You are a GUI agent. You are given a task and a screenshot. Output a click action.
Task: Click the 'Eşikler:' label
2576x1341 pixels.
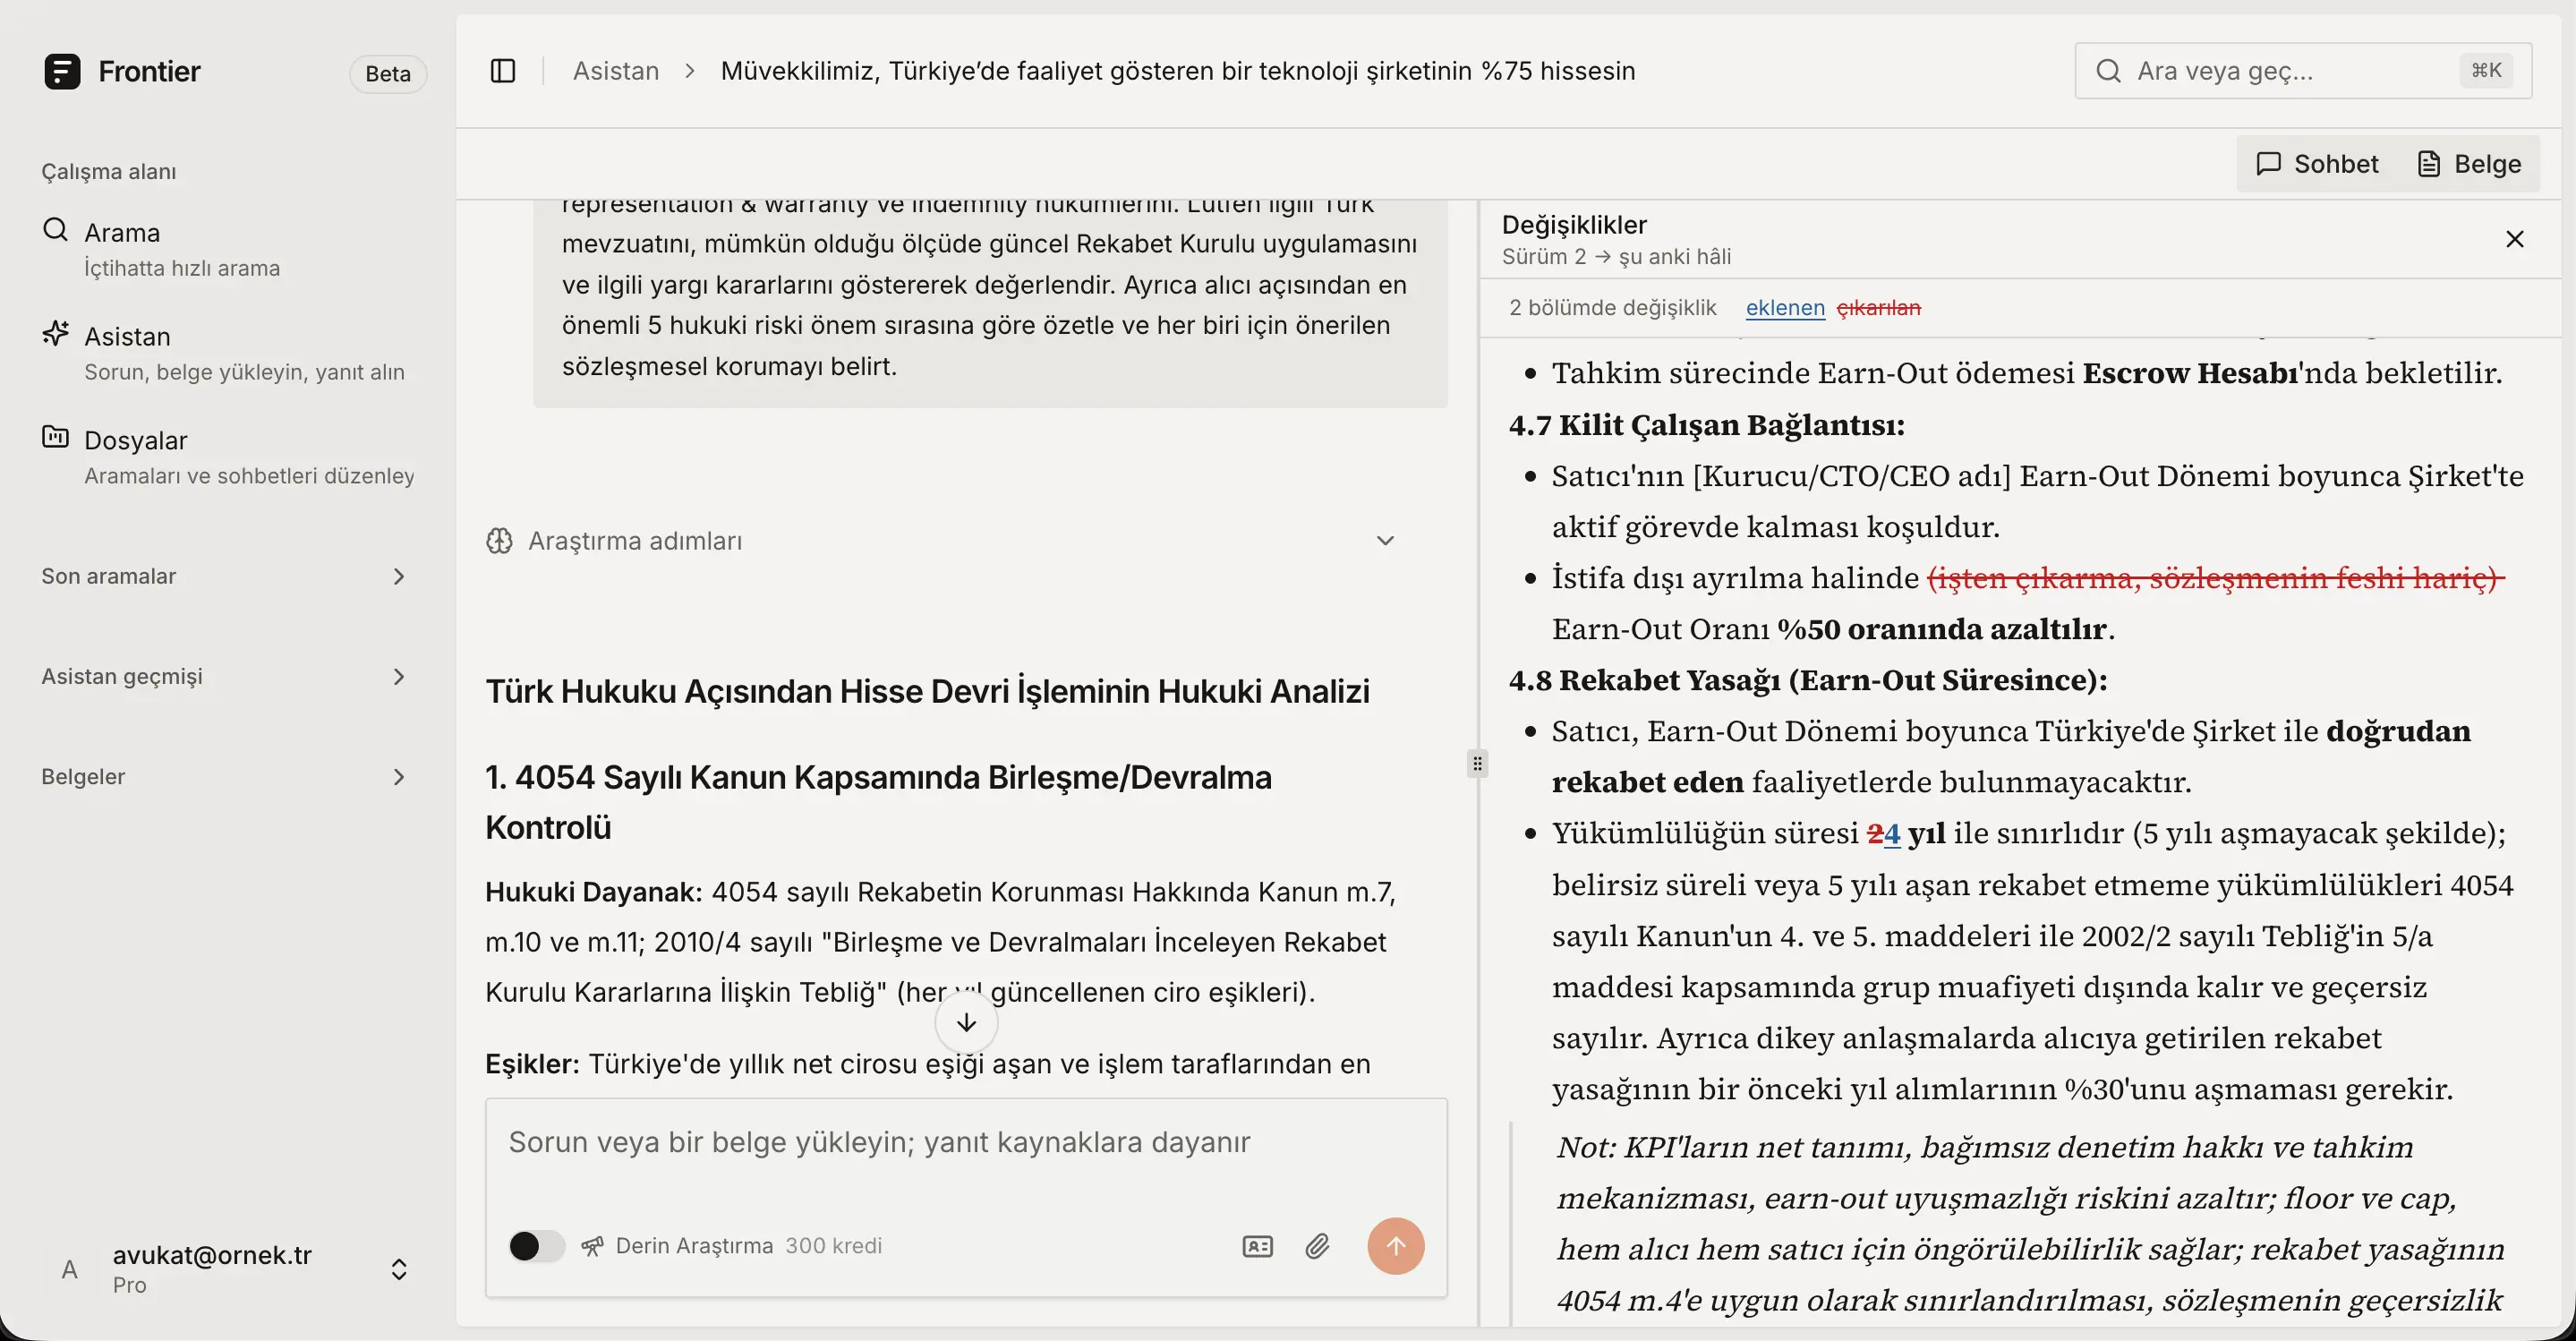pyautogui.click(x=532, y=1064)
